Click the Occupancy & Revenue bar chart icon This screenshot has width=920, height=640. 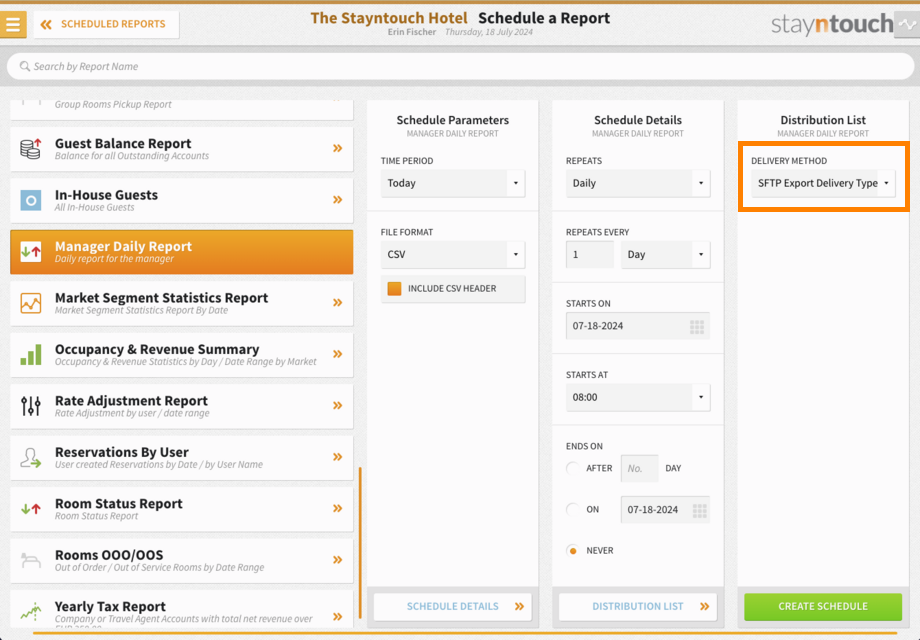[x=31, y=354]
